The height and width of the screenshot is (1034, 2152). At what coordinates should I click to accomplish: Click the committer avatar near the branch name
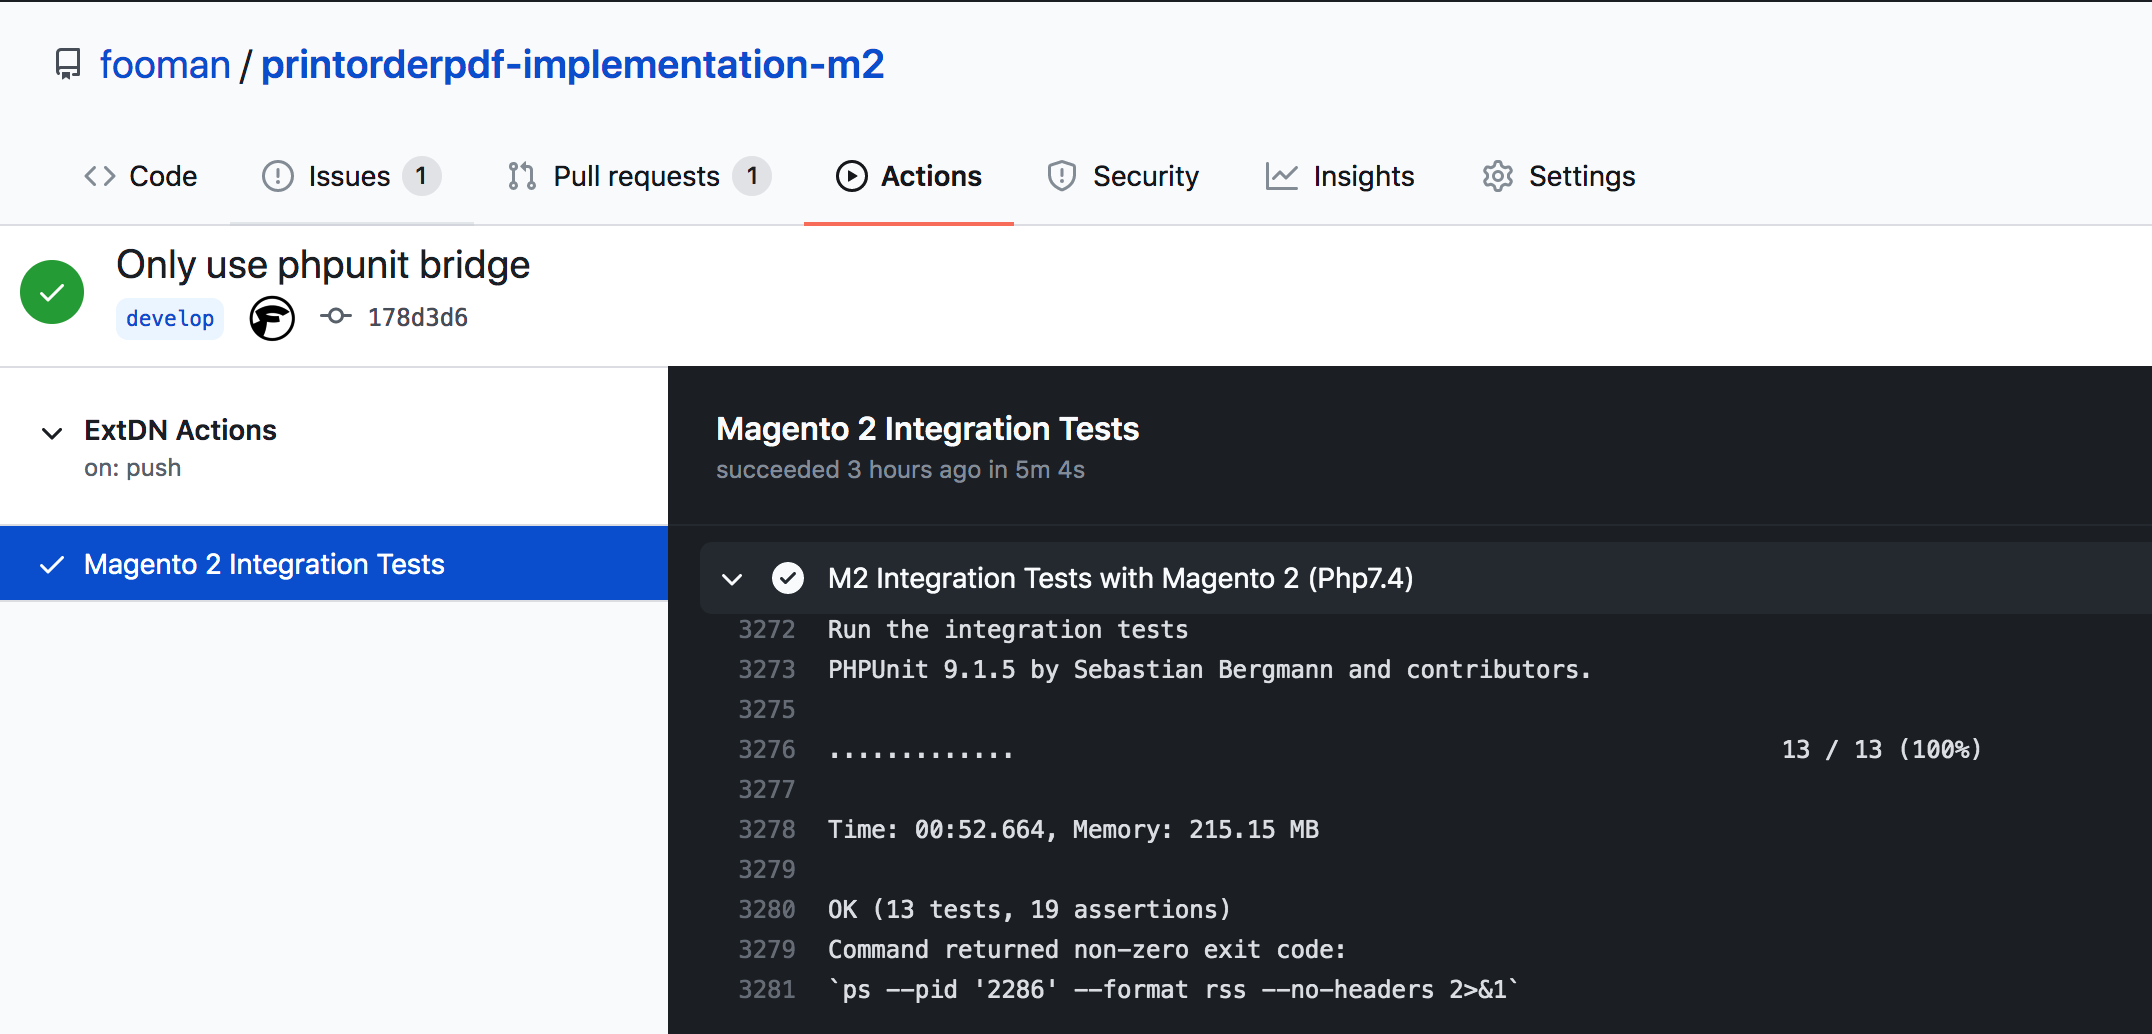[x=272, y=318]
